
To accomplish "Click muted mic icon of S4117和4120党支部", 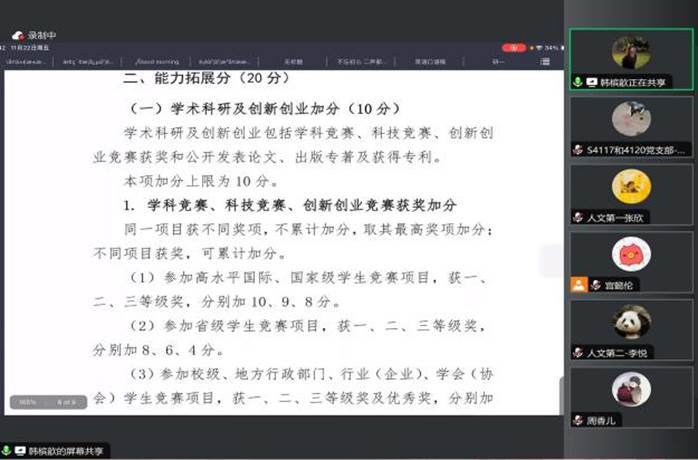I will 578,150.
